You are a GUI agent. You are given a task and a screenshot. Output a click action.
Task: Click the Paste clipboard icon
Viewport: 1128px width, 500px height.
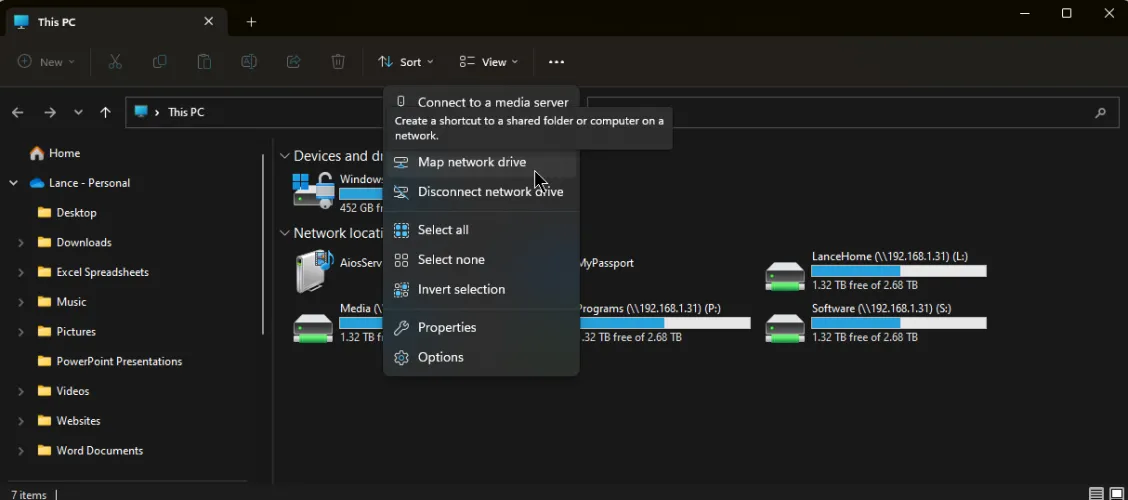point(204,62)
